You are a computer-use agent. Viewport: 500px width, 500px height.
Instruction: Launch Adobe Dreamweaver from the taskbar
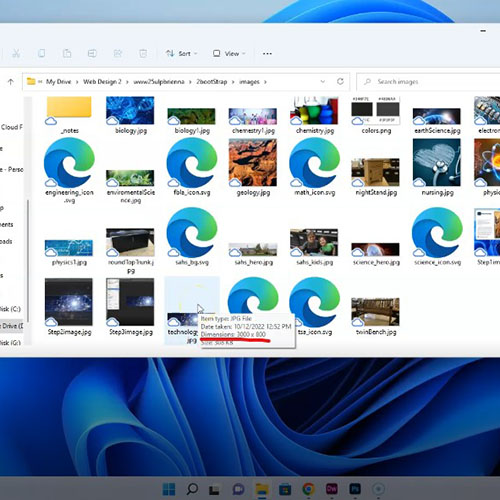click(x=332, y=489)
